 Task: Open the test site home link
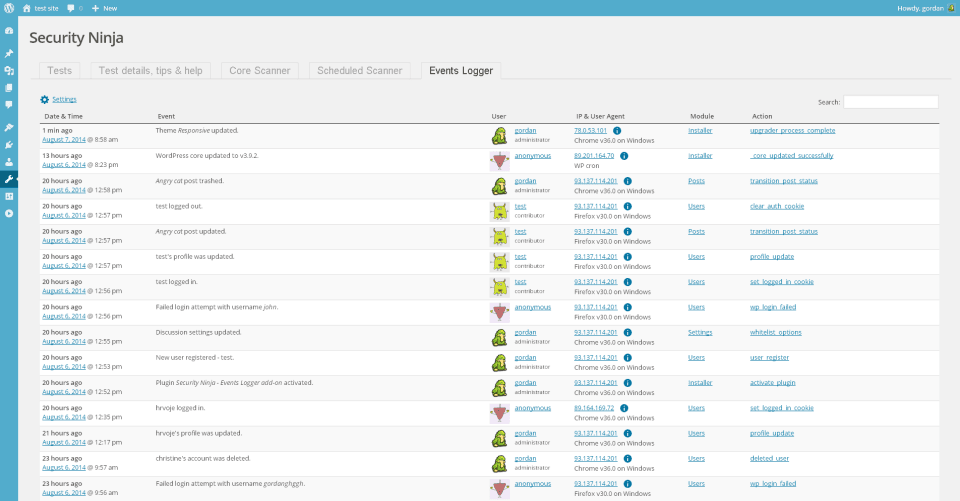pos(40,8)
